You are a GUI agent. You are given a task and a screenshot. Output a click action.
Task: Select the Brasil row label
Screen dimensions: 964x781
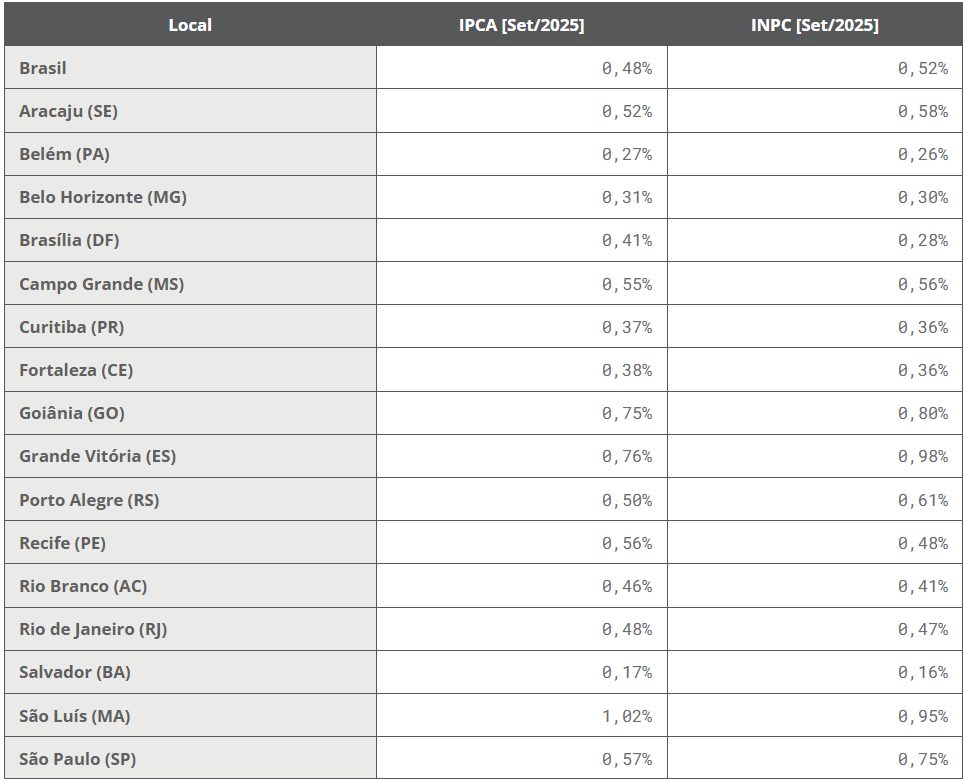click(43, 68)
